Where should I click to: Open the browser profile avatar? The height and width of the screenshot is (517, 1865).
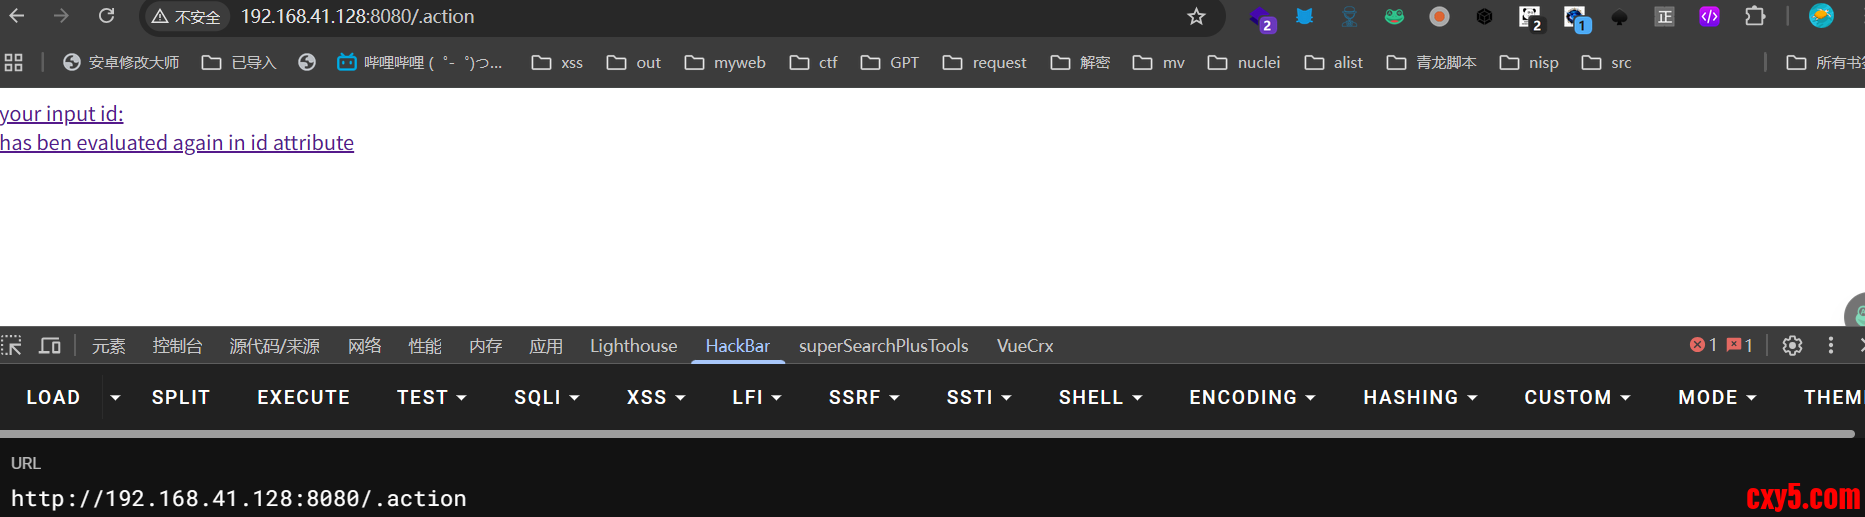1821,16
